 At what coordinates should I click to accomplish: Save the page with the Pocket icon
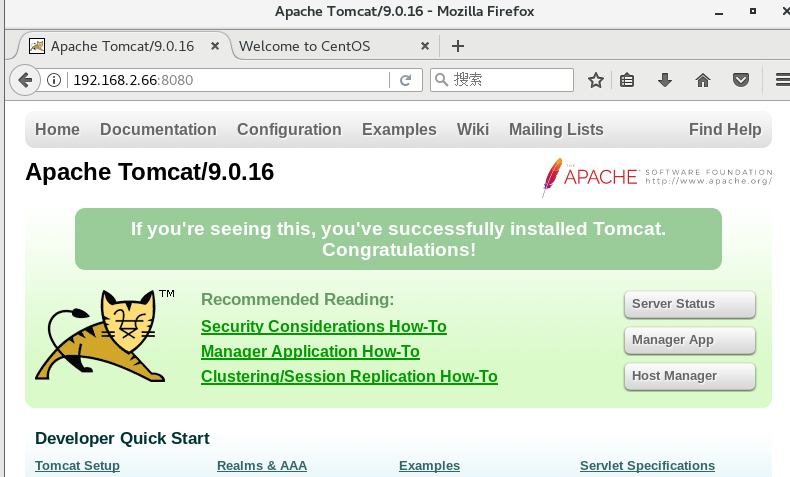point(741,80)
